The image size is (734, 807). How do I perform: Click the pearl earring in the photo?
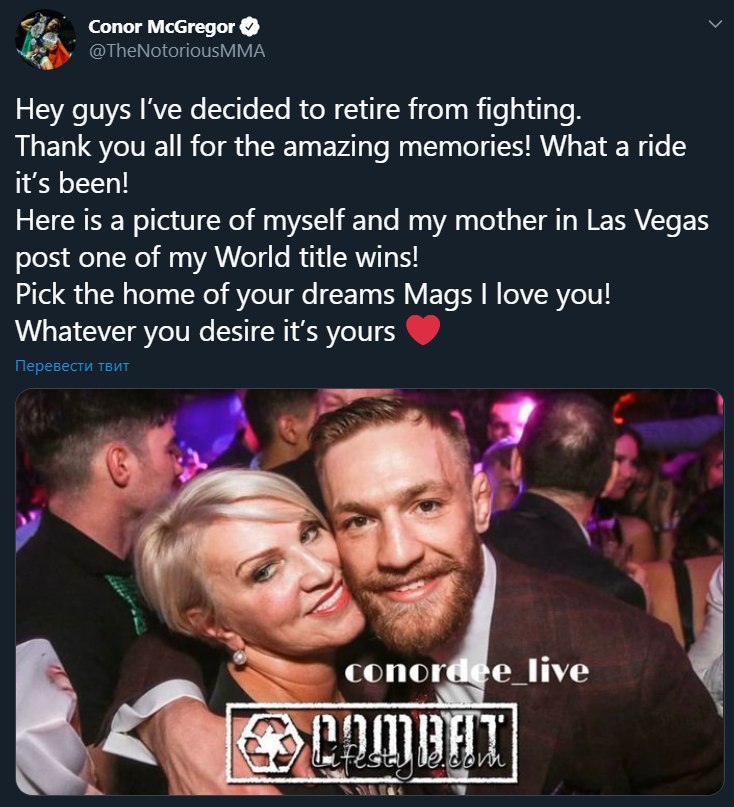tap(239, 656)
